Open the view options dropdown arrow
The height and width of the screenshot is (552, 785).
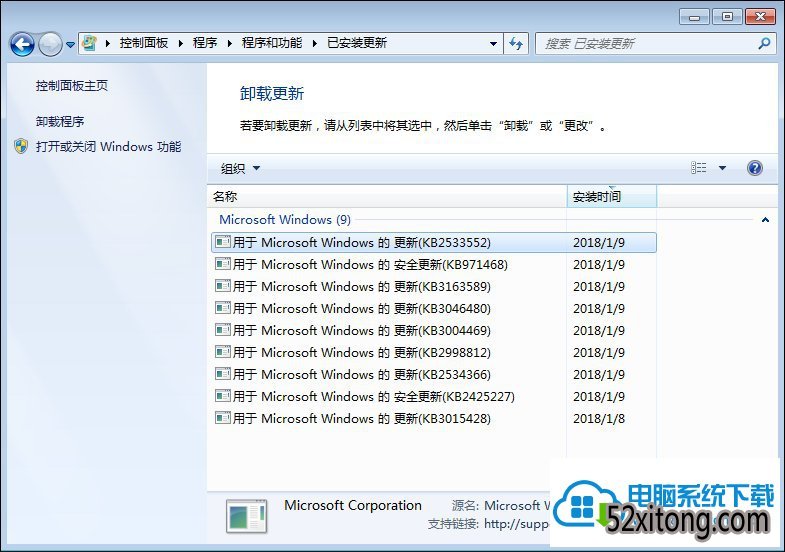722,168
